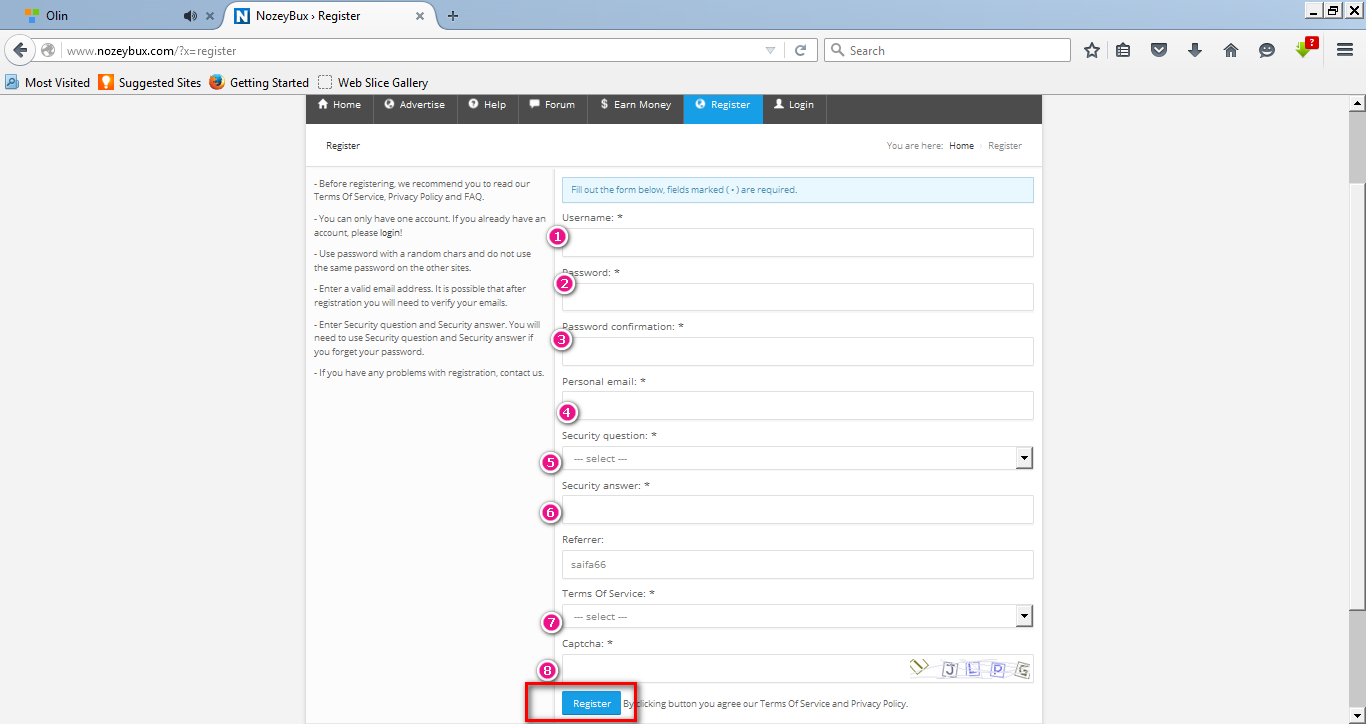Viewport: 1366px width, 724px height.
Task: Open a new tab with plus button
Action: 453,16
